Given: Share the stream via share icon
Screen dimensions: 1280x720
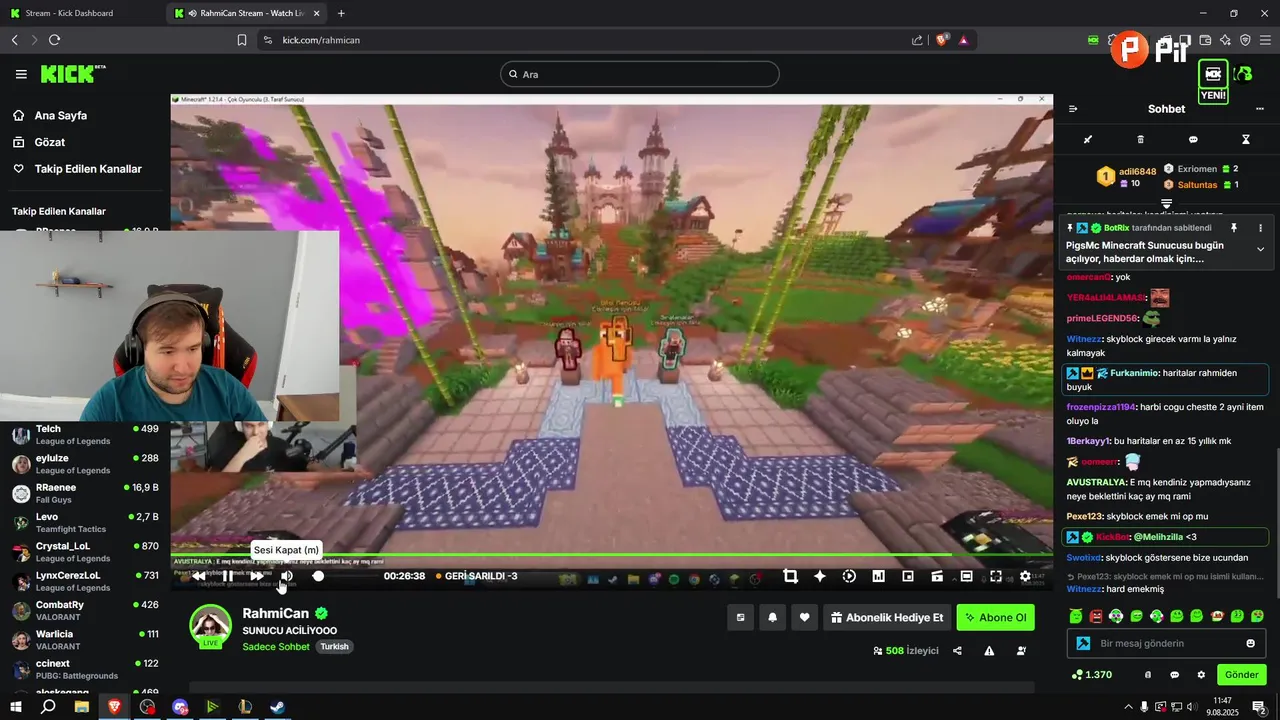Looking at the screenshot, I should (957, 651).
